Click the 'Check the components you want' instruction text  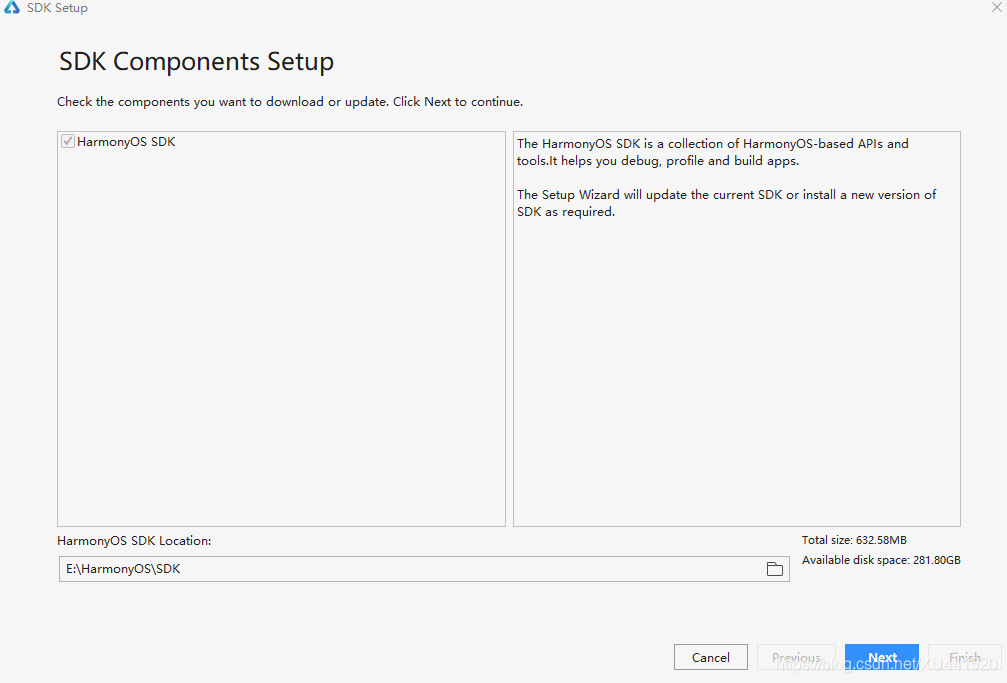coord(290,102)
